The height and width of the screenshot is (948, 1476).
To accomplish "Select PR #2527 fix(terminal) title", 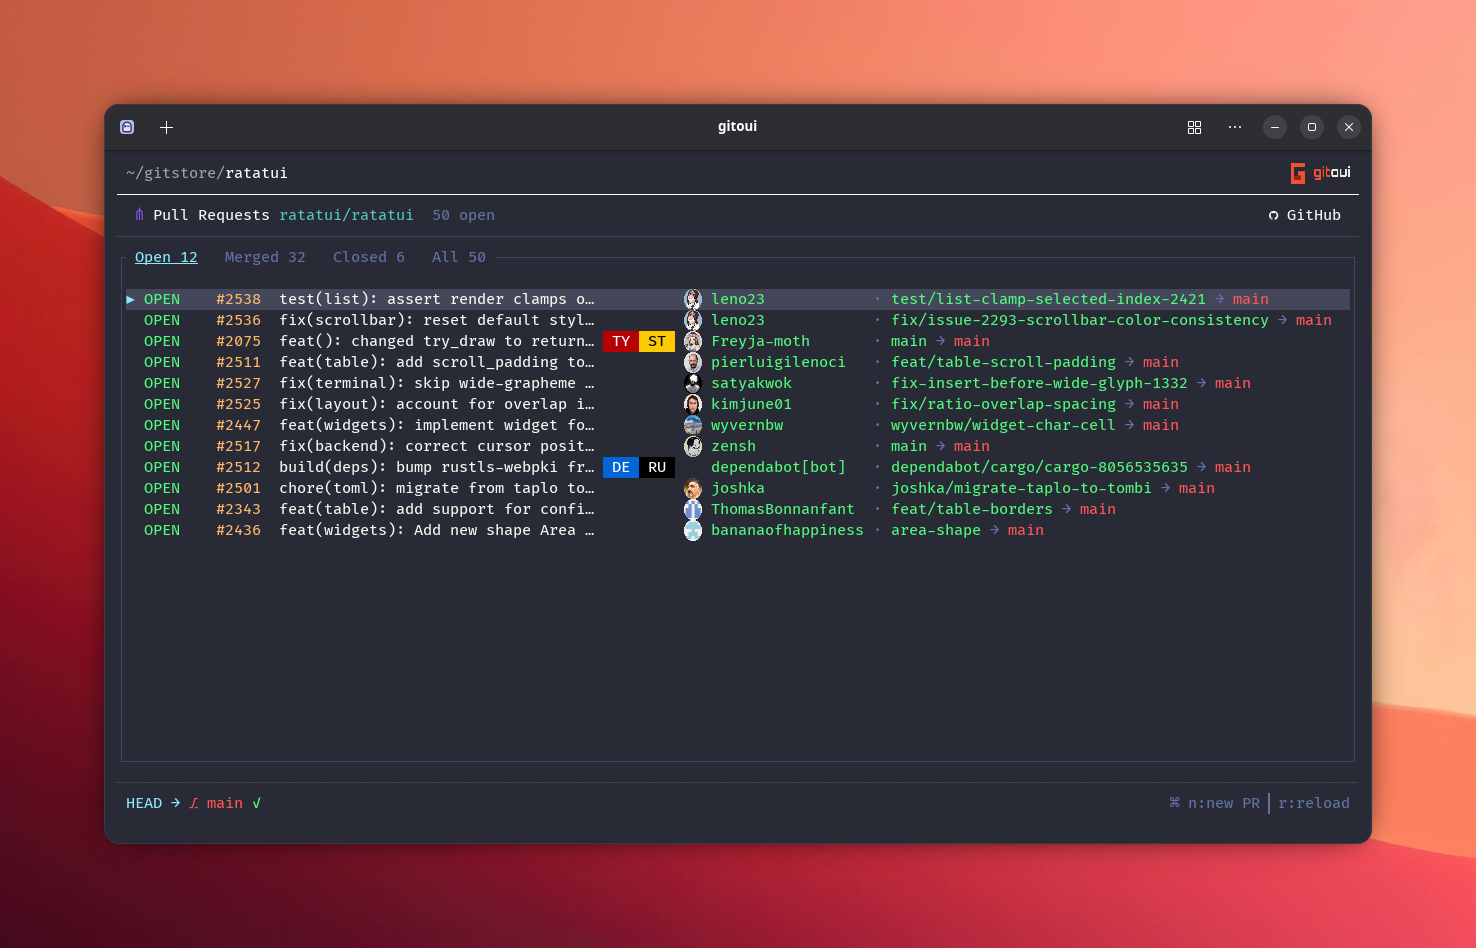I will (437, 383).
